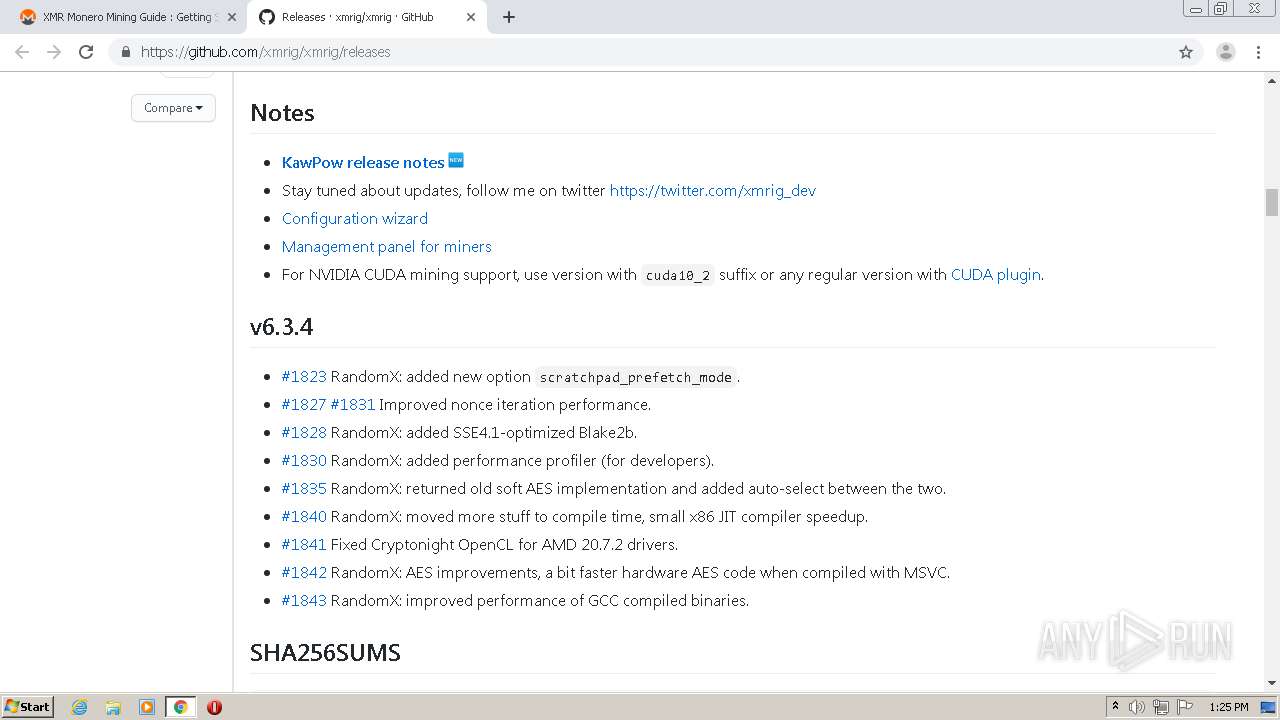This screenshot has width=1280, height=720.
Task: Open pull request #1841
Action: pos(304,544)
